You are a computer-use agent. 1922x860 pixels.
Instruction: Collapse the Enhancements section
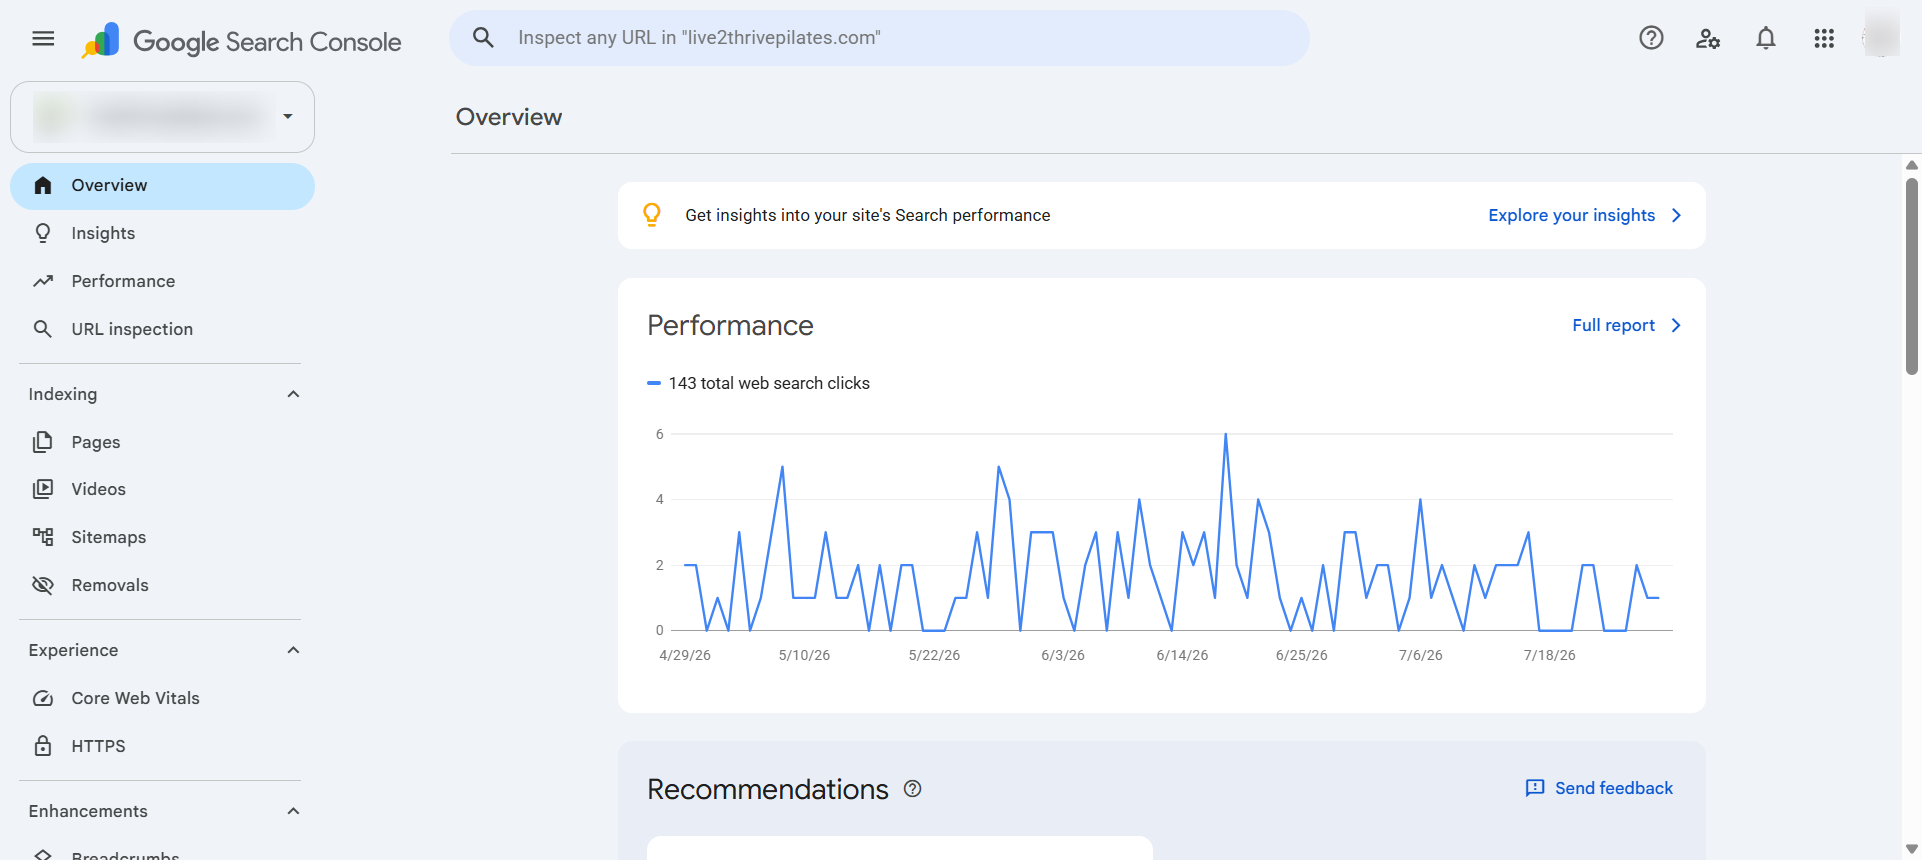tap(293, 811)
